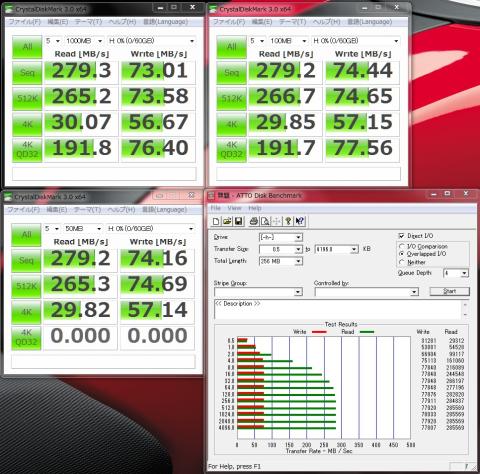Open drive H: dropdown in 100MB window
The width and height of the screenshot is (480, 474).
356,41
